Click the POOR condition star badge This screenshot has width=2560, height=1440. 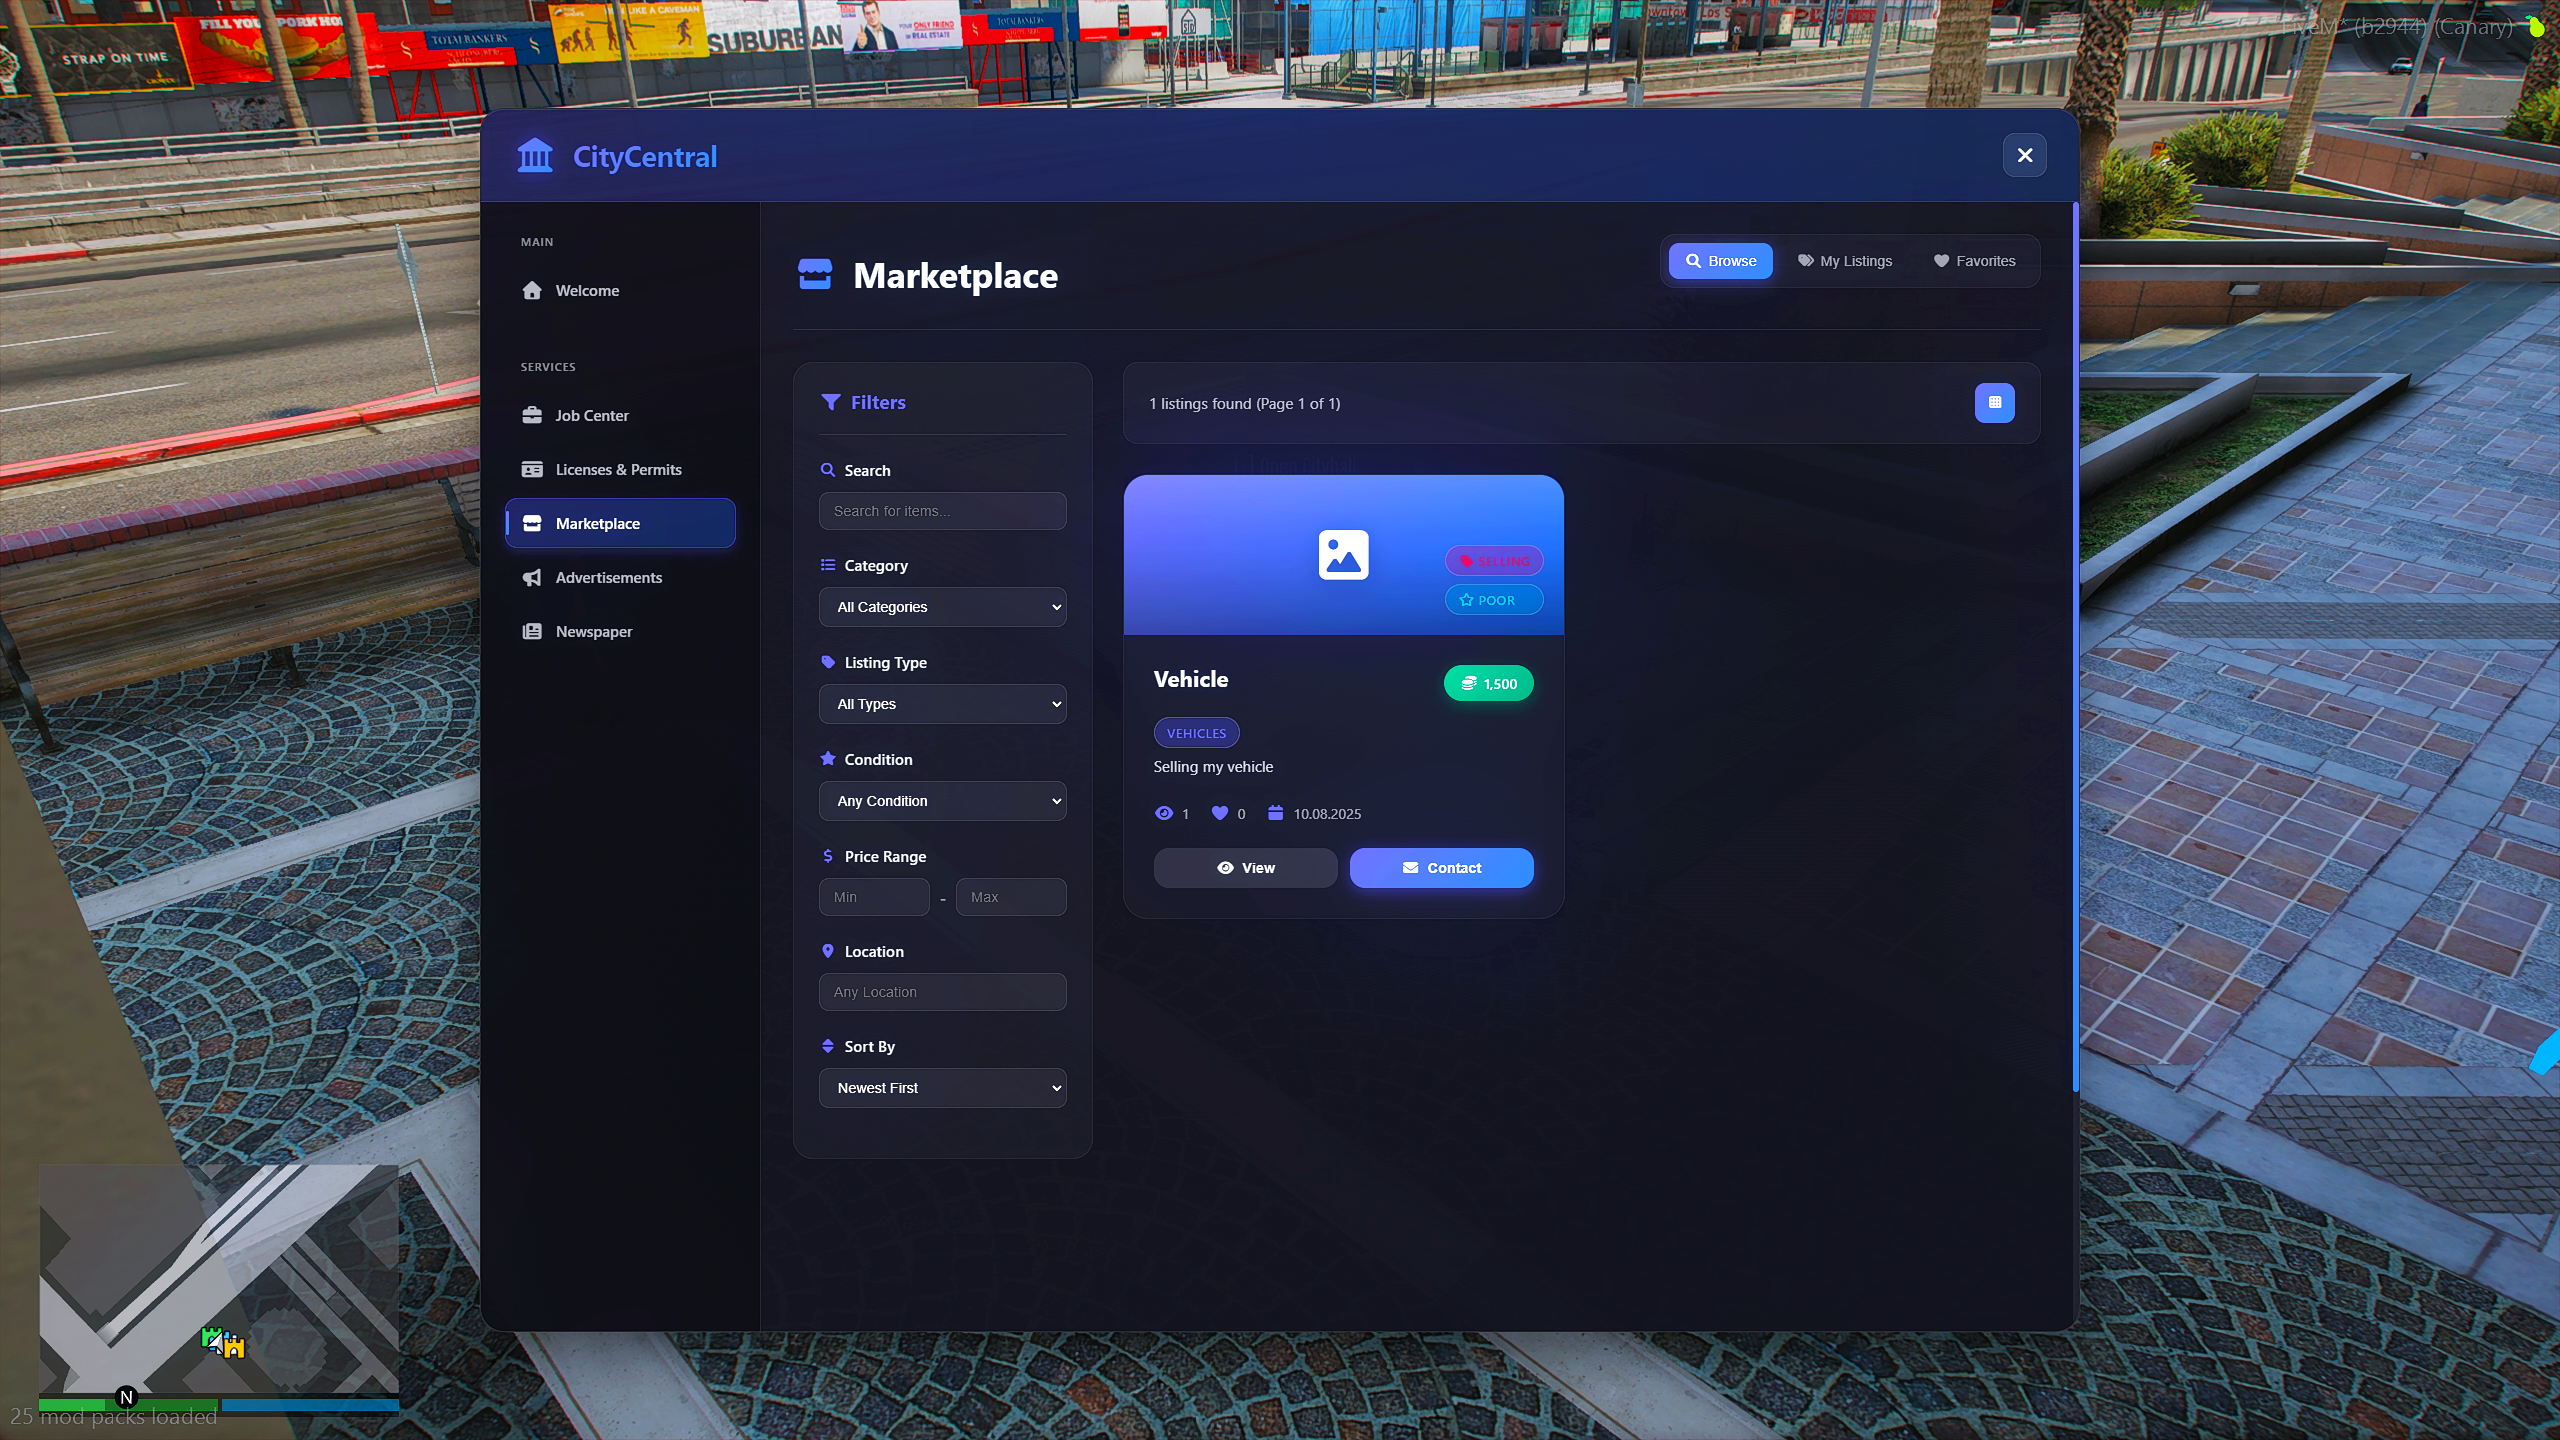click(1494, 600)
